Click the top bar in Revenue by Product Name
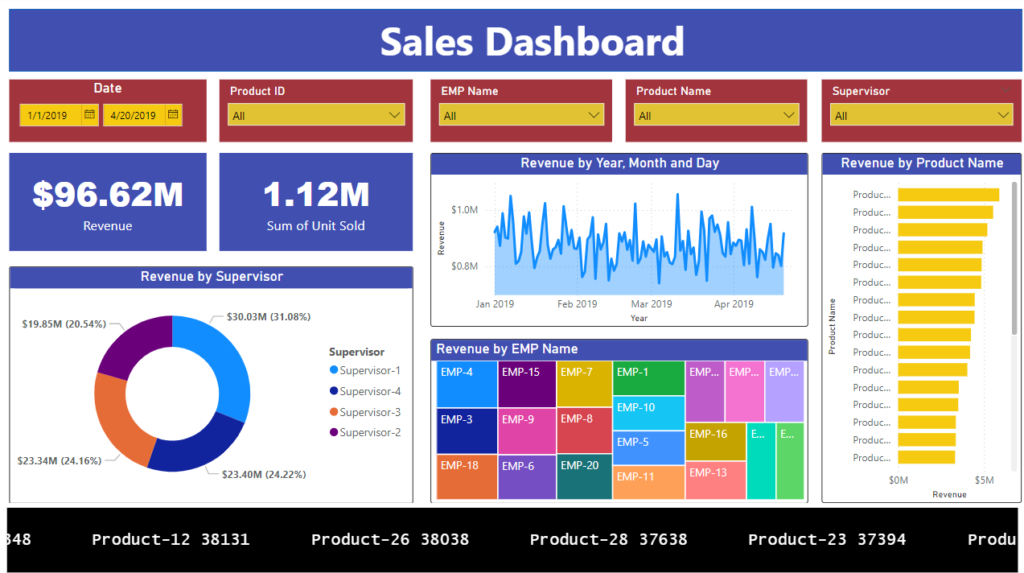 pos(947,195)
